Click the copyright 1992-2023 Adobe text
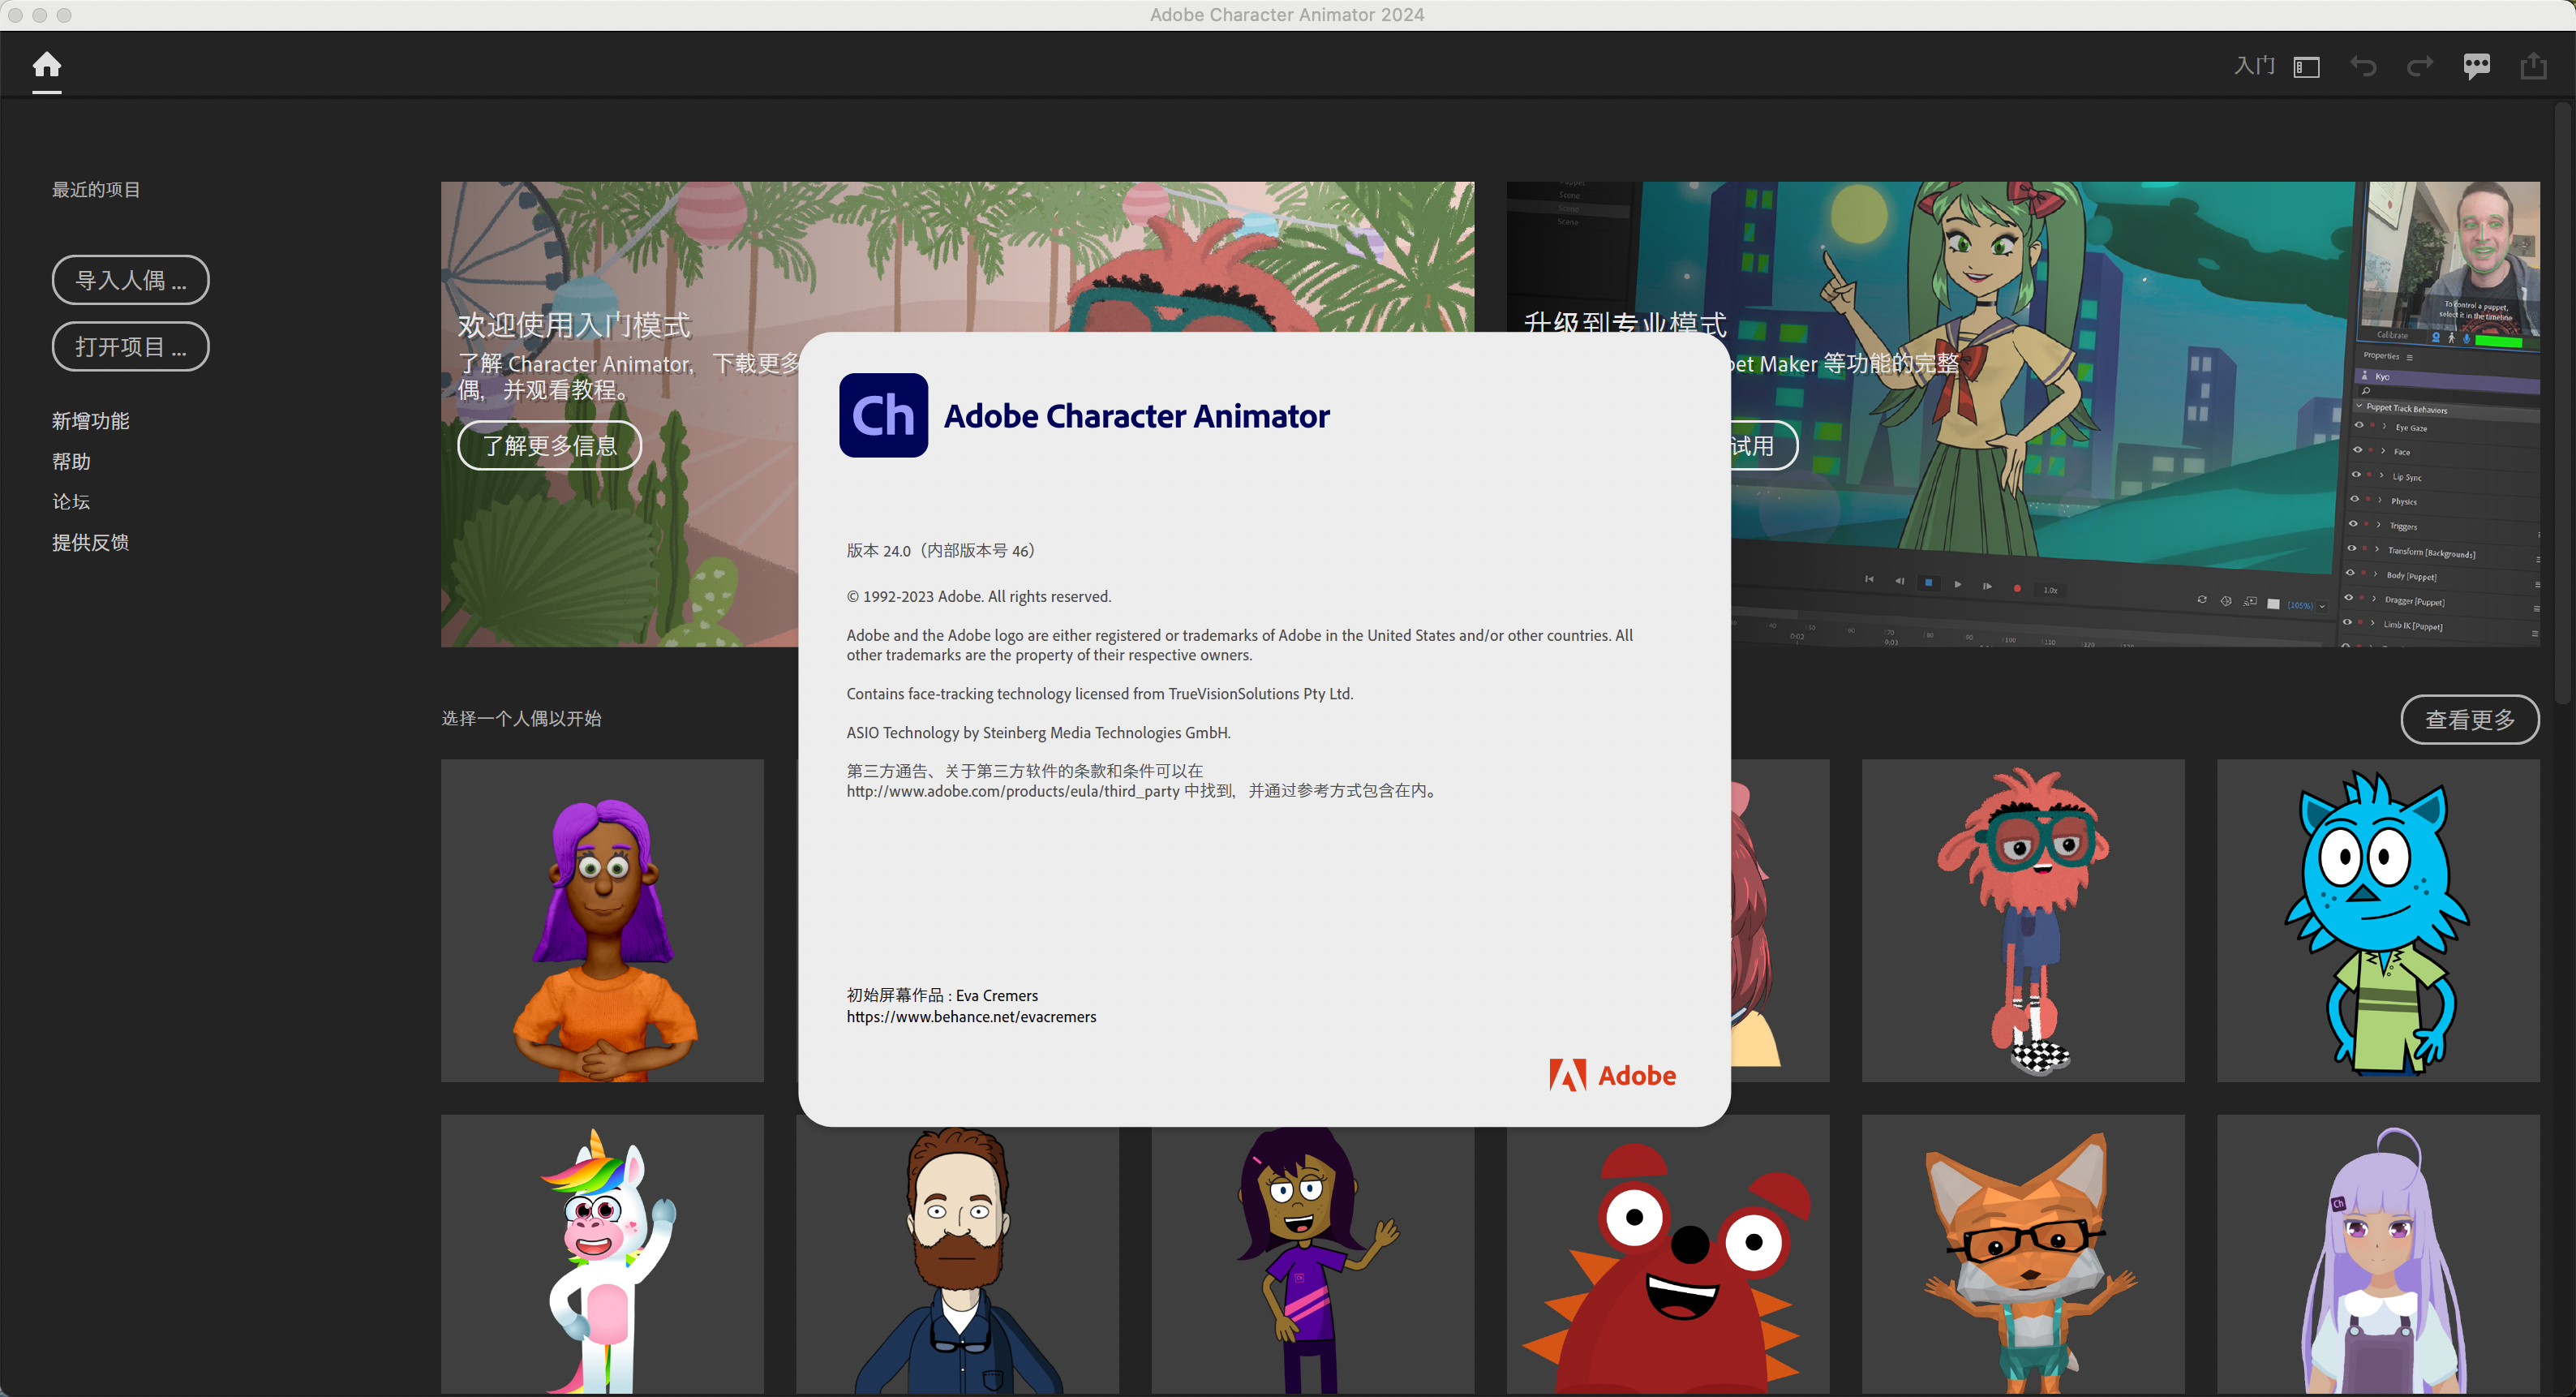This screenshot has height=1397, width=2576. tap(979, 597)
